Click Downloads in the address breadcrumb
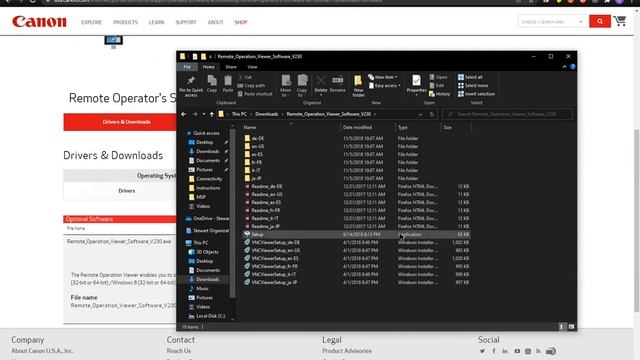This screenshot has width=640, height=360. point(267,114)
